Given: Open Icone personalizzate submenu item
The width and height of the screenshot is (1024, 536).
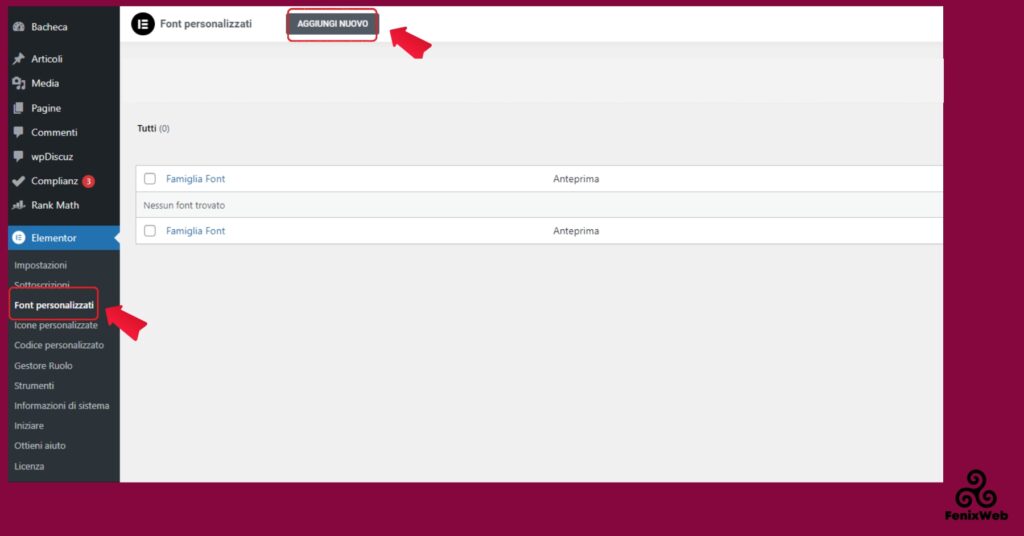Looking at the screenshot, I should click(x=56, y=325).
